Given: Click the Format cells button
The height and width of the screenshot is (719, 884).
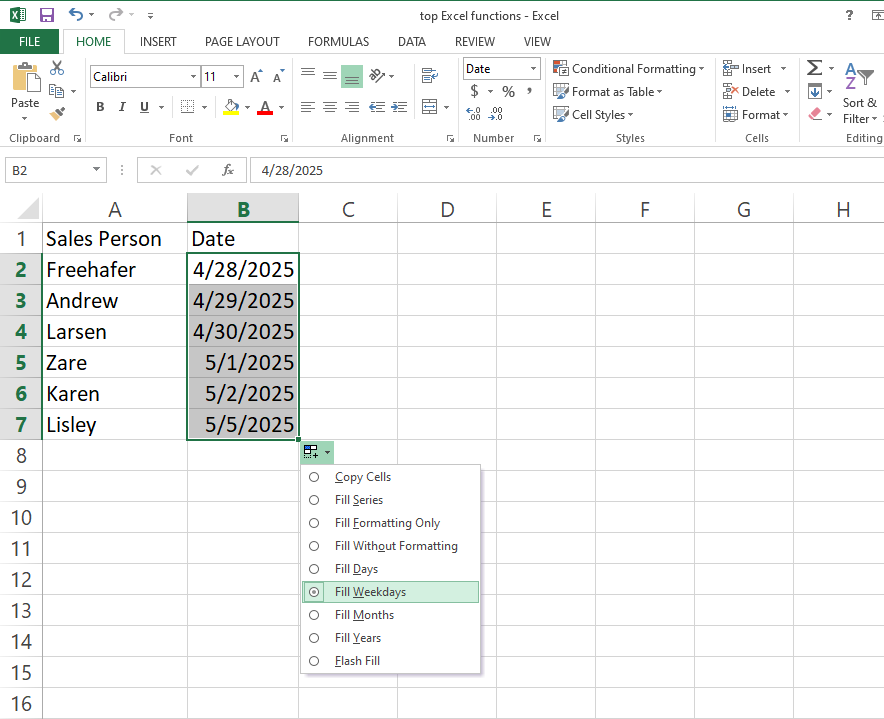Looking at the screenshot, I should tap(755, 114).
